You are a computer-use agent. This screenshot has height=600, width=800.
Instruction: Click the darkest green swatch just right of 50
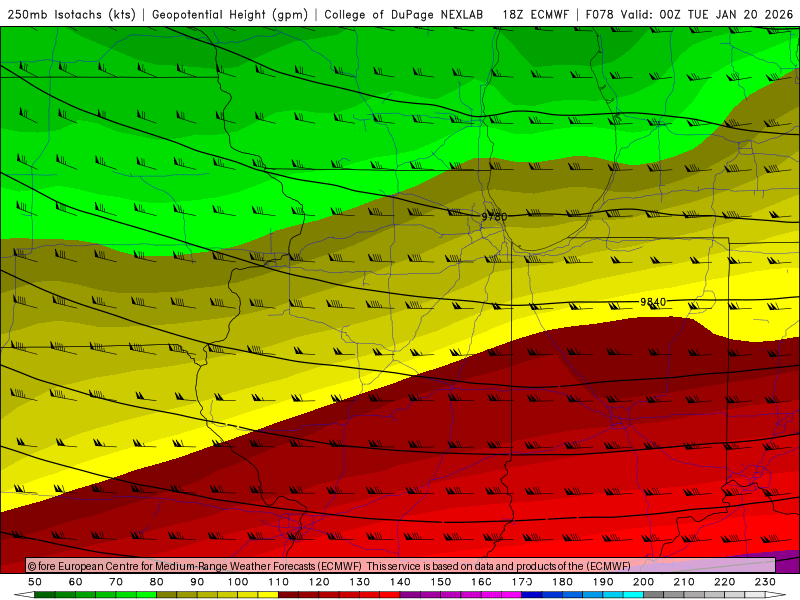coord(45,594)
